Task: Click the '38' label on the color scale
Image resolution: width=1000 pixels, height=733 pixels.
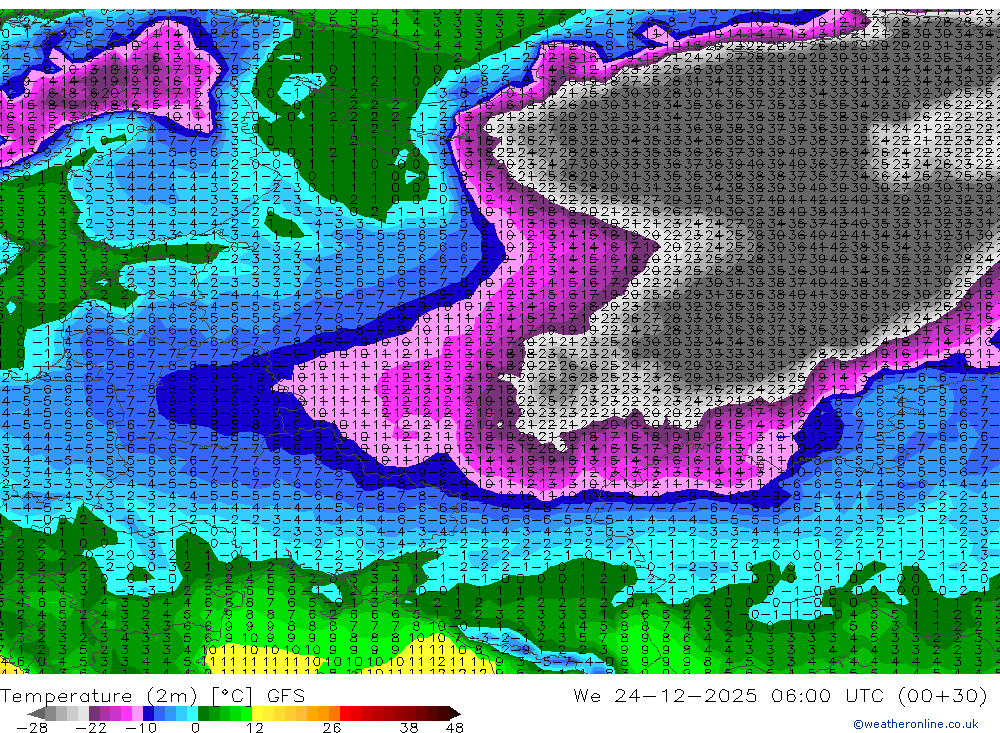Action: [409, 727]
